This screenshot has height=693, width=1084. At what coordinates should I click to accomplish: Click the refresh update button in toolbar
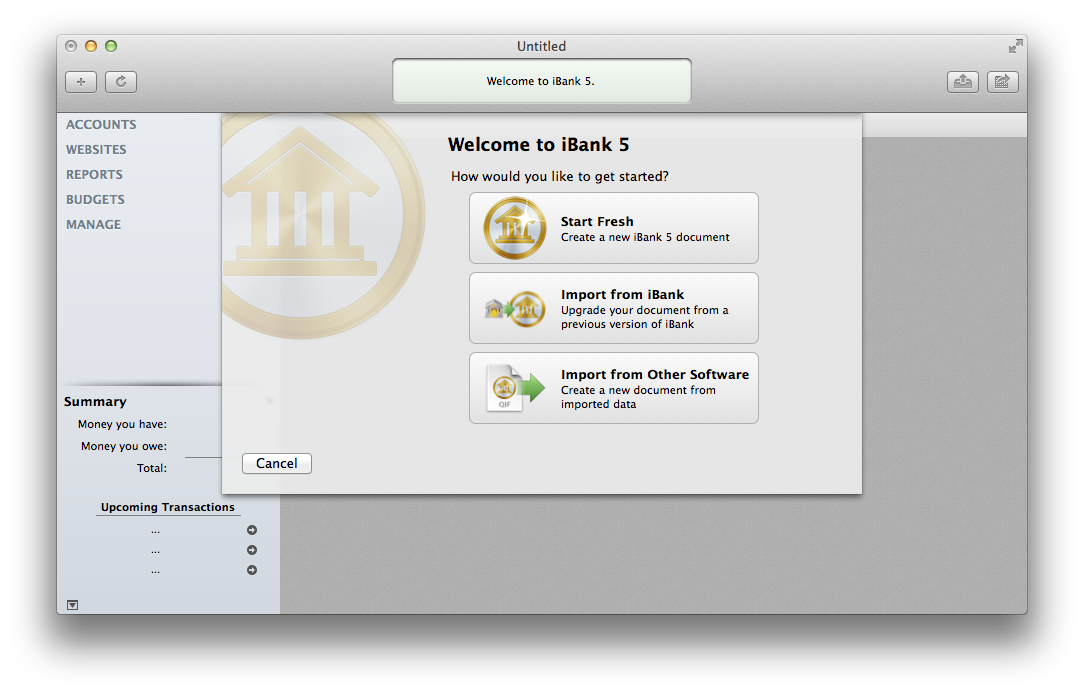tap(121, 82)
